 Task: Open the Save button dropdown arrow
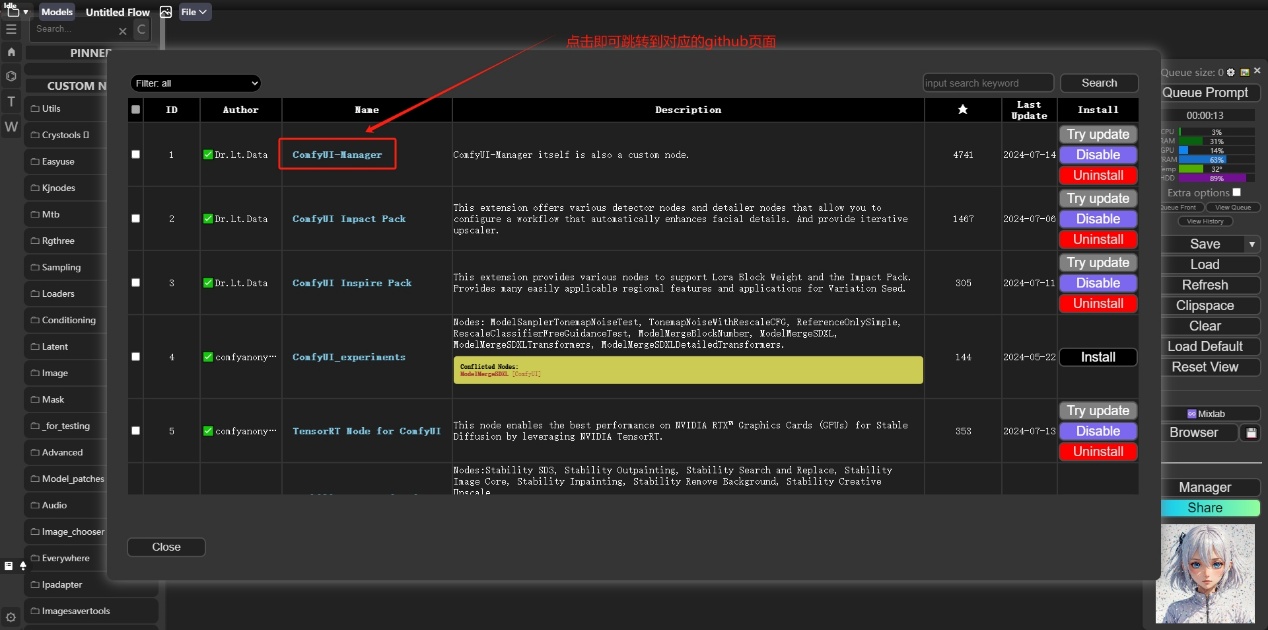tap(1251, 244)
